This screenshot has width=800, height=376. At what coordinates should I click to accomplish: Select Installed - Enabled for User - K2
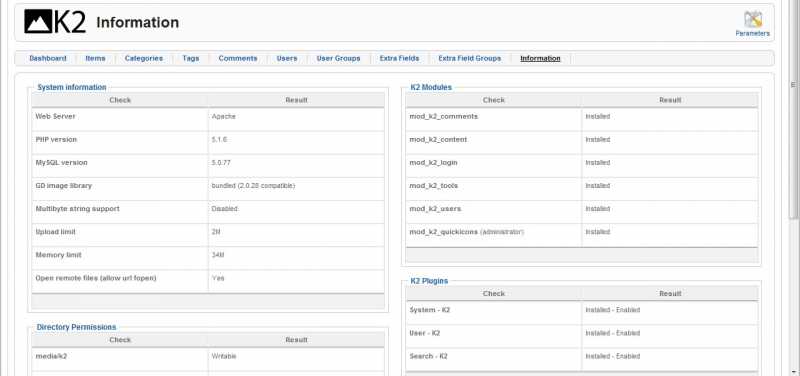point(612,333)
